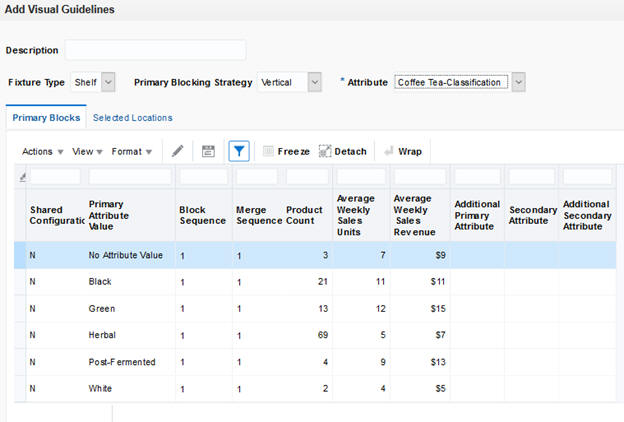Click the calendar-style toolbar icon
624x422 pixels.
point(208,151)
